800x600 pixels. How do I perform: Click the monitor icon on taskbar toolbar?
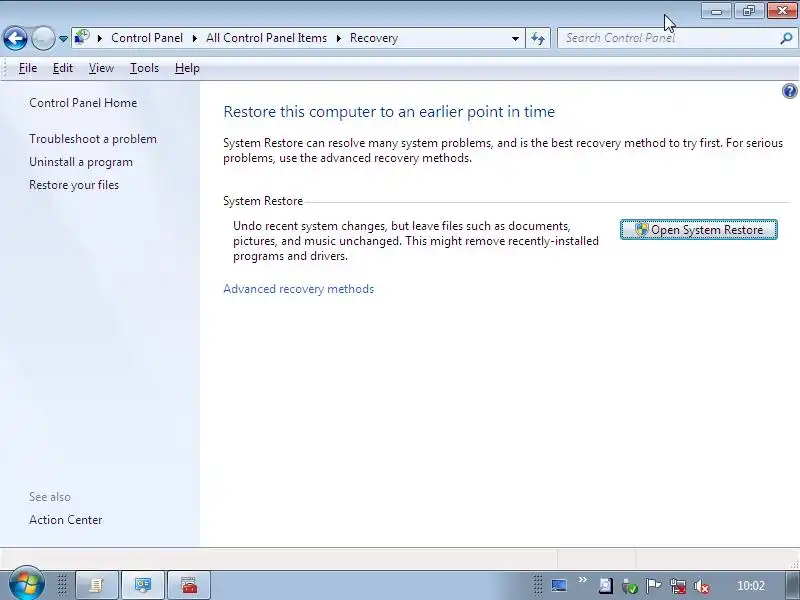click(559, 585)
